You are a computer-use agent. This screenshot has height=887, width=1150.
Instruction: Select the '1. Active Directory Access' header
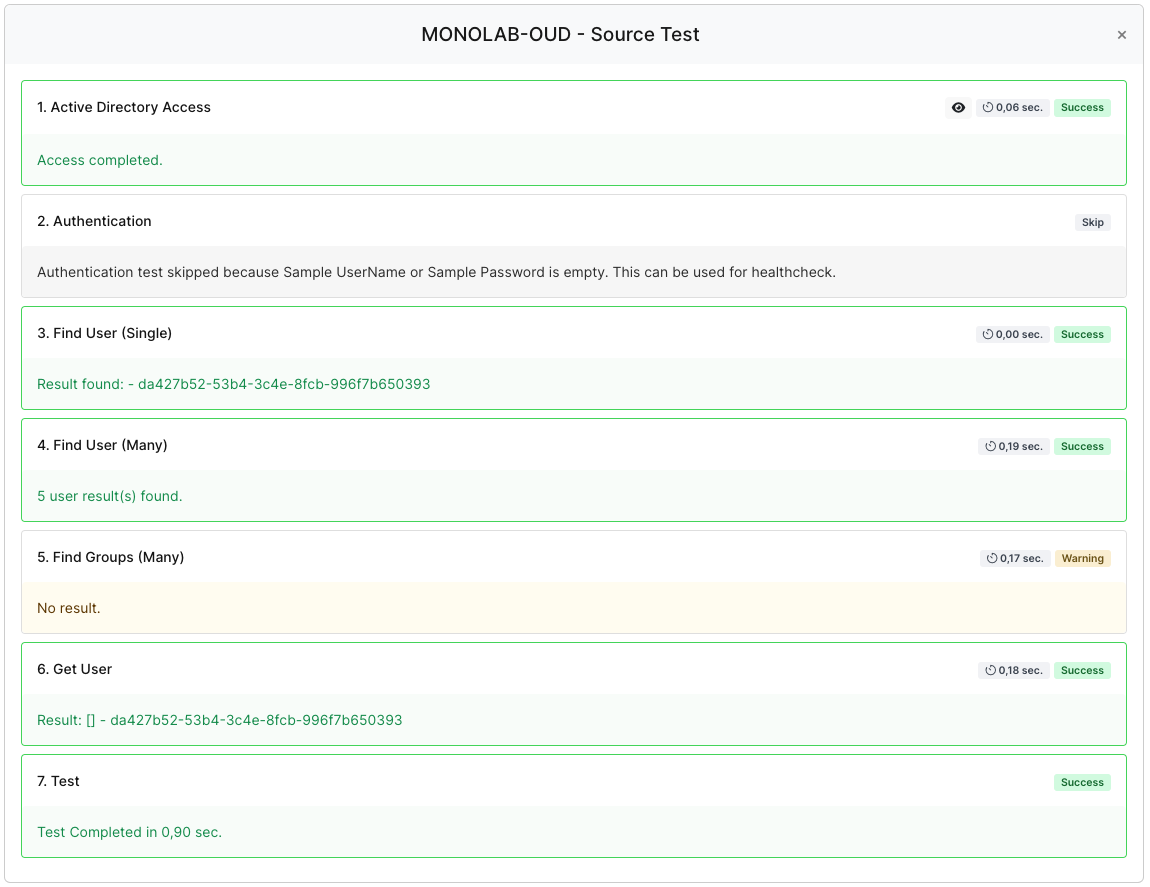(124, 107)
